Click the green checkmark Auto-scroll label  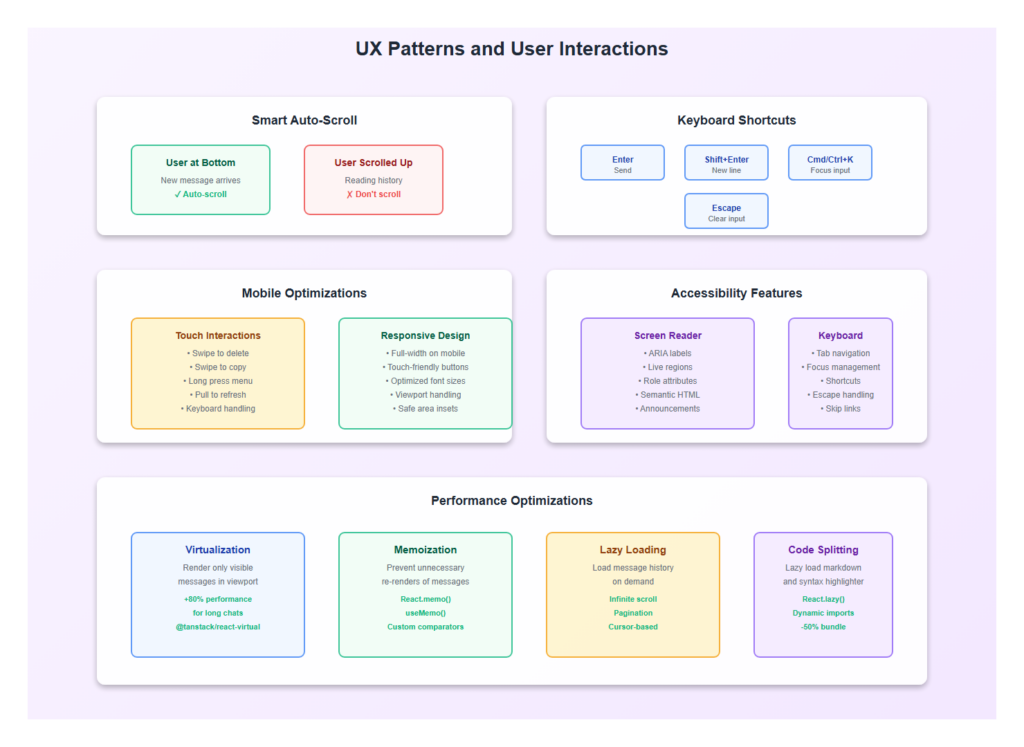200,194
